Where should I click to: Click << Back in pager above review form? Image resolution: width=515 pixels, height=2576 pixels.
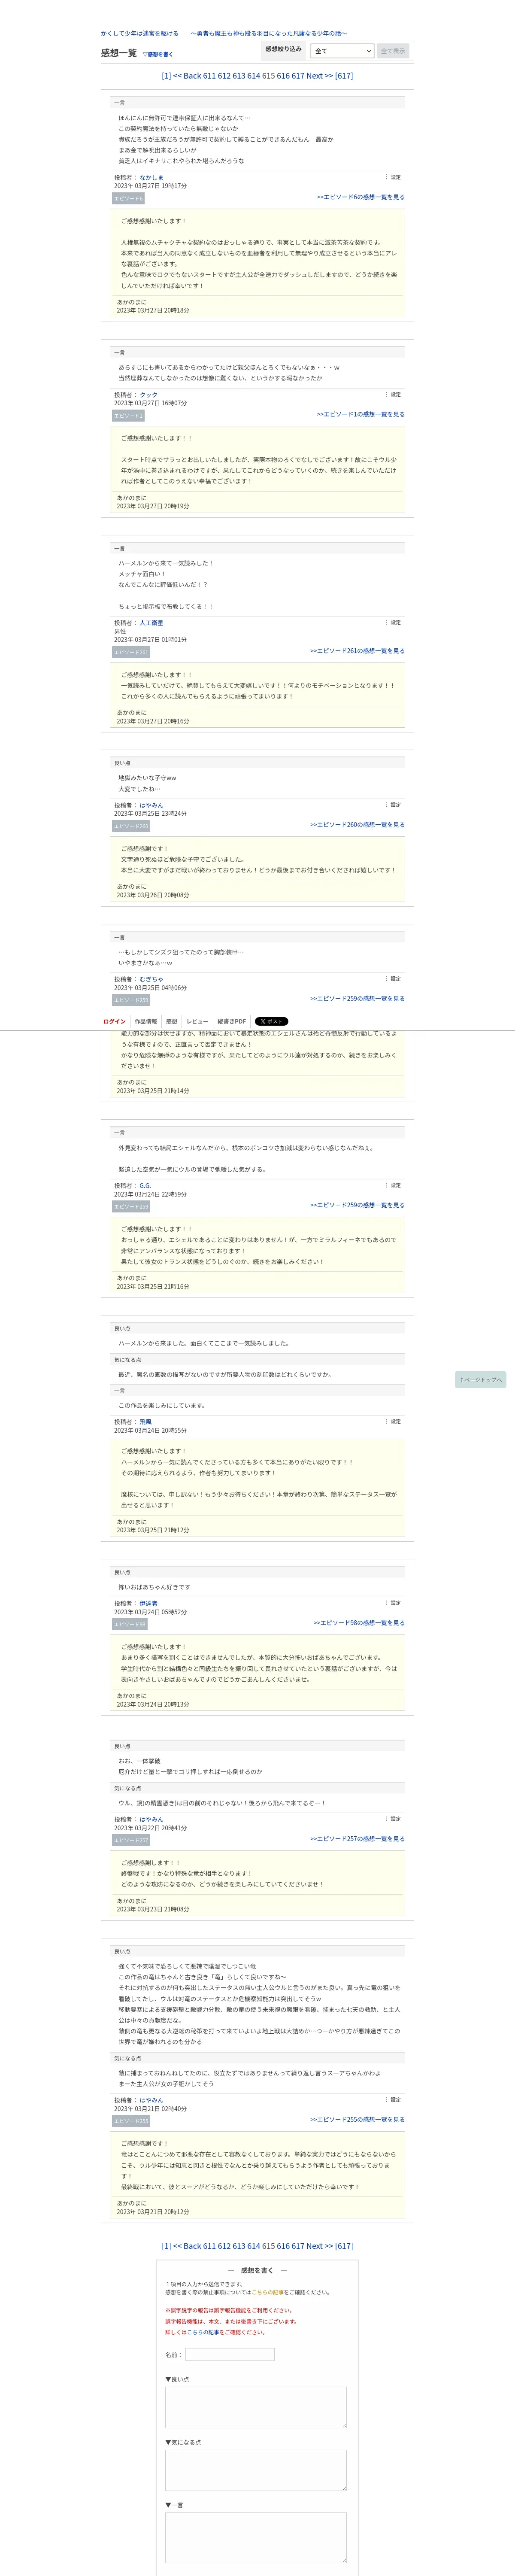pyautogui.click(x=187, y=2245)
